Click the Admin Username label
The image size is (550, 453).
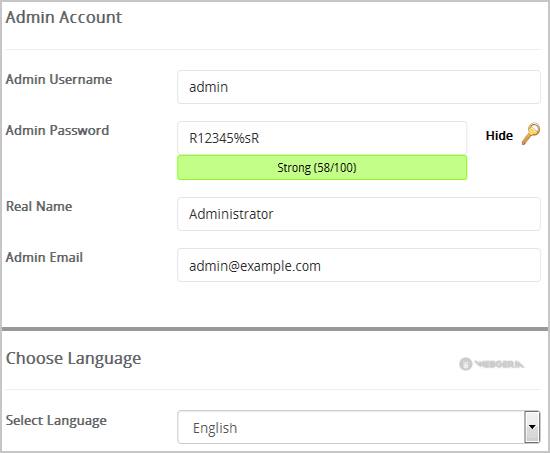click(59, 79)
